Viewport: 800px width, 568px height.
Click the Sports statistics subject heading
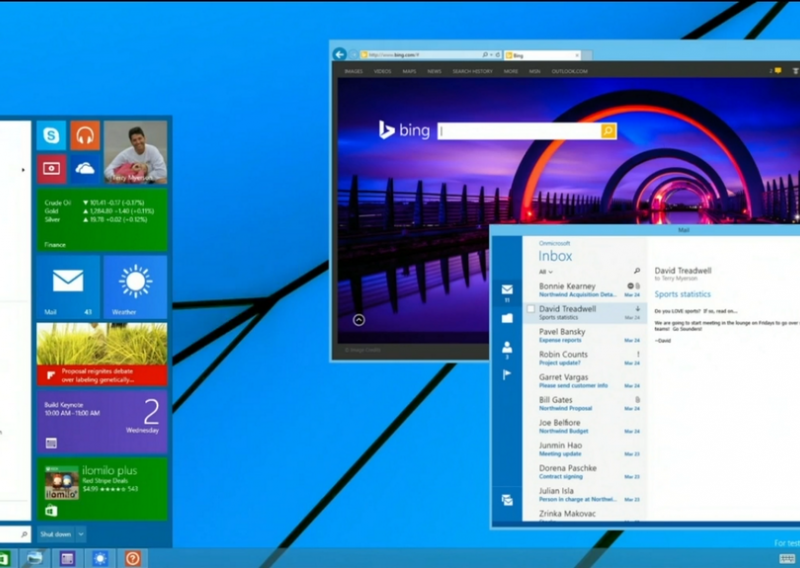[683, 294]
